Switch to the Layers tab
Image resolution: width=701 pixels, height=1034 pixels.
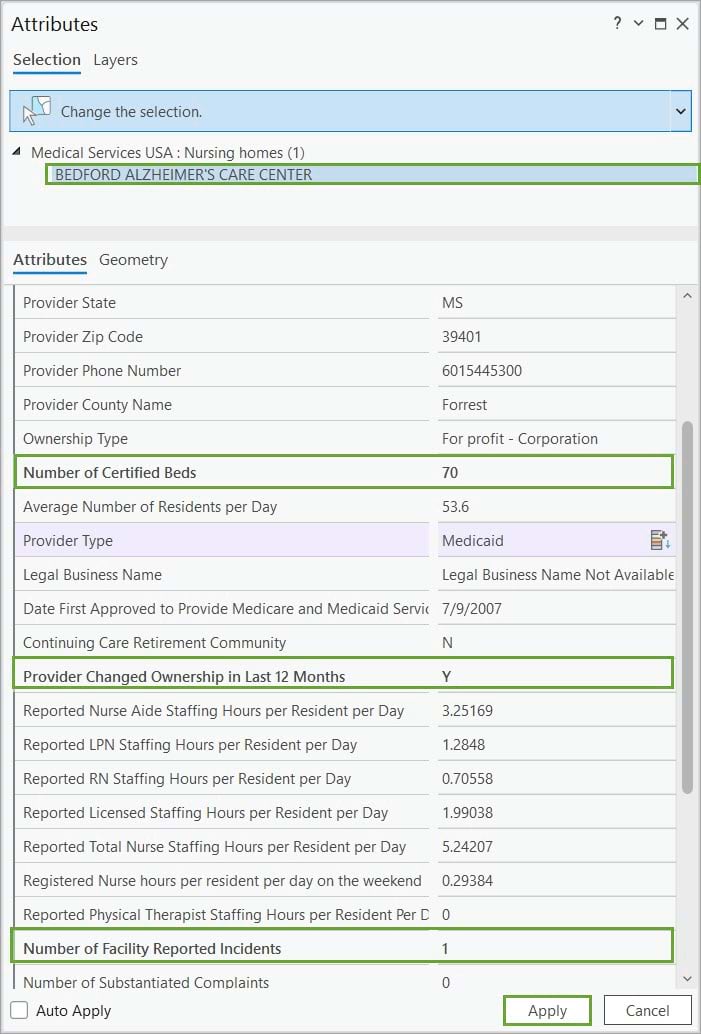(115, 59)
